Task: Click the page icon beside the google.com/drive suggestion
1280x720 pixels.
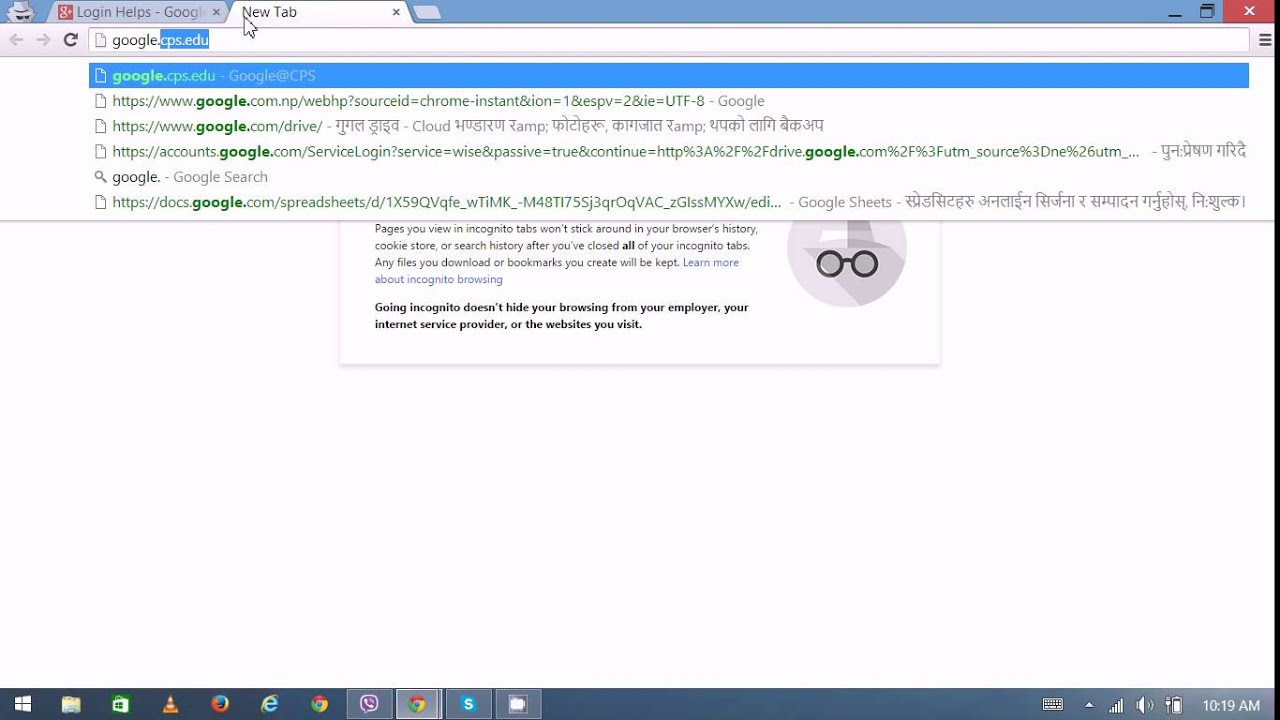Action: [x=100, y=126]
